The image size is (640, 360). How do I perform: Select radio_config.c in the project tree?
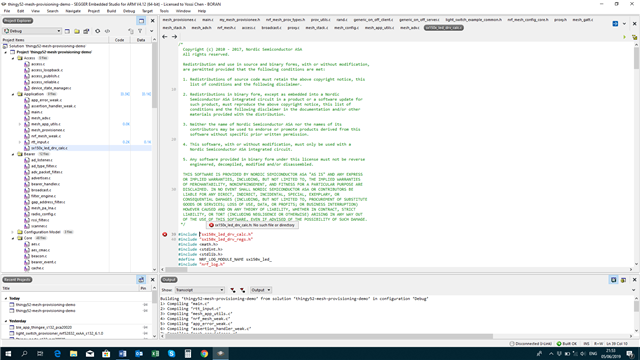tap(43, 214)
